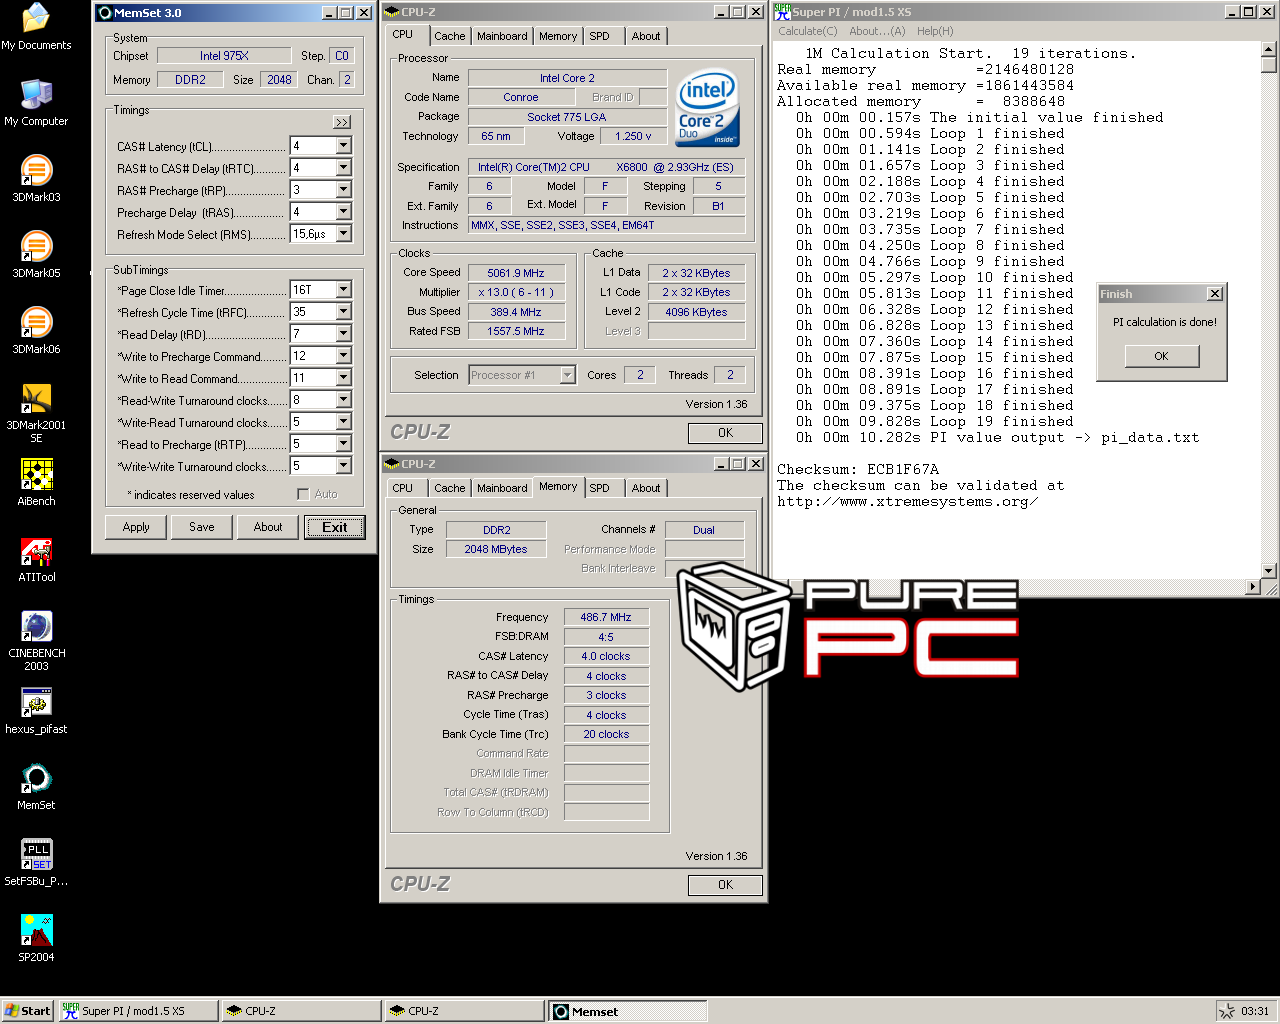The image size is (1280, 1024).
Task: Open Write-Read Turnaround clocks dropdown
Action: (344, 422)
